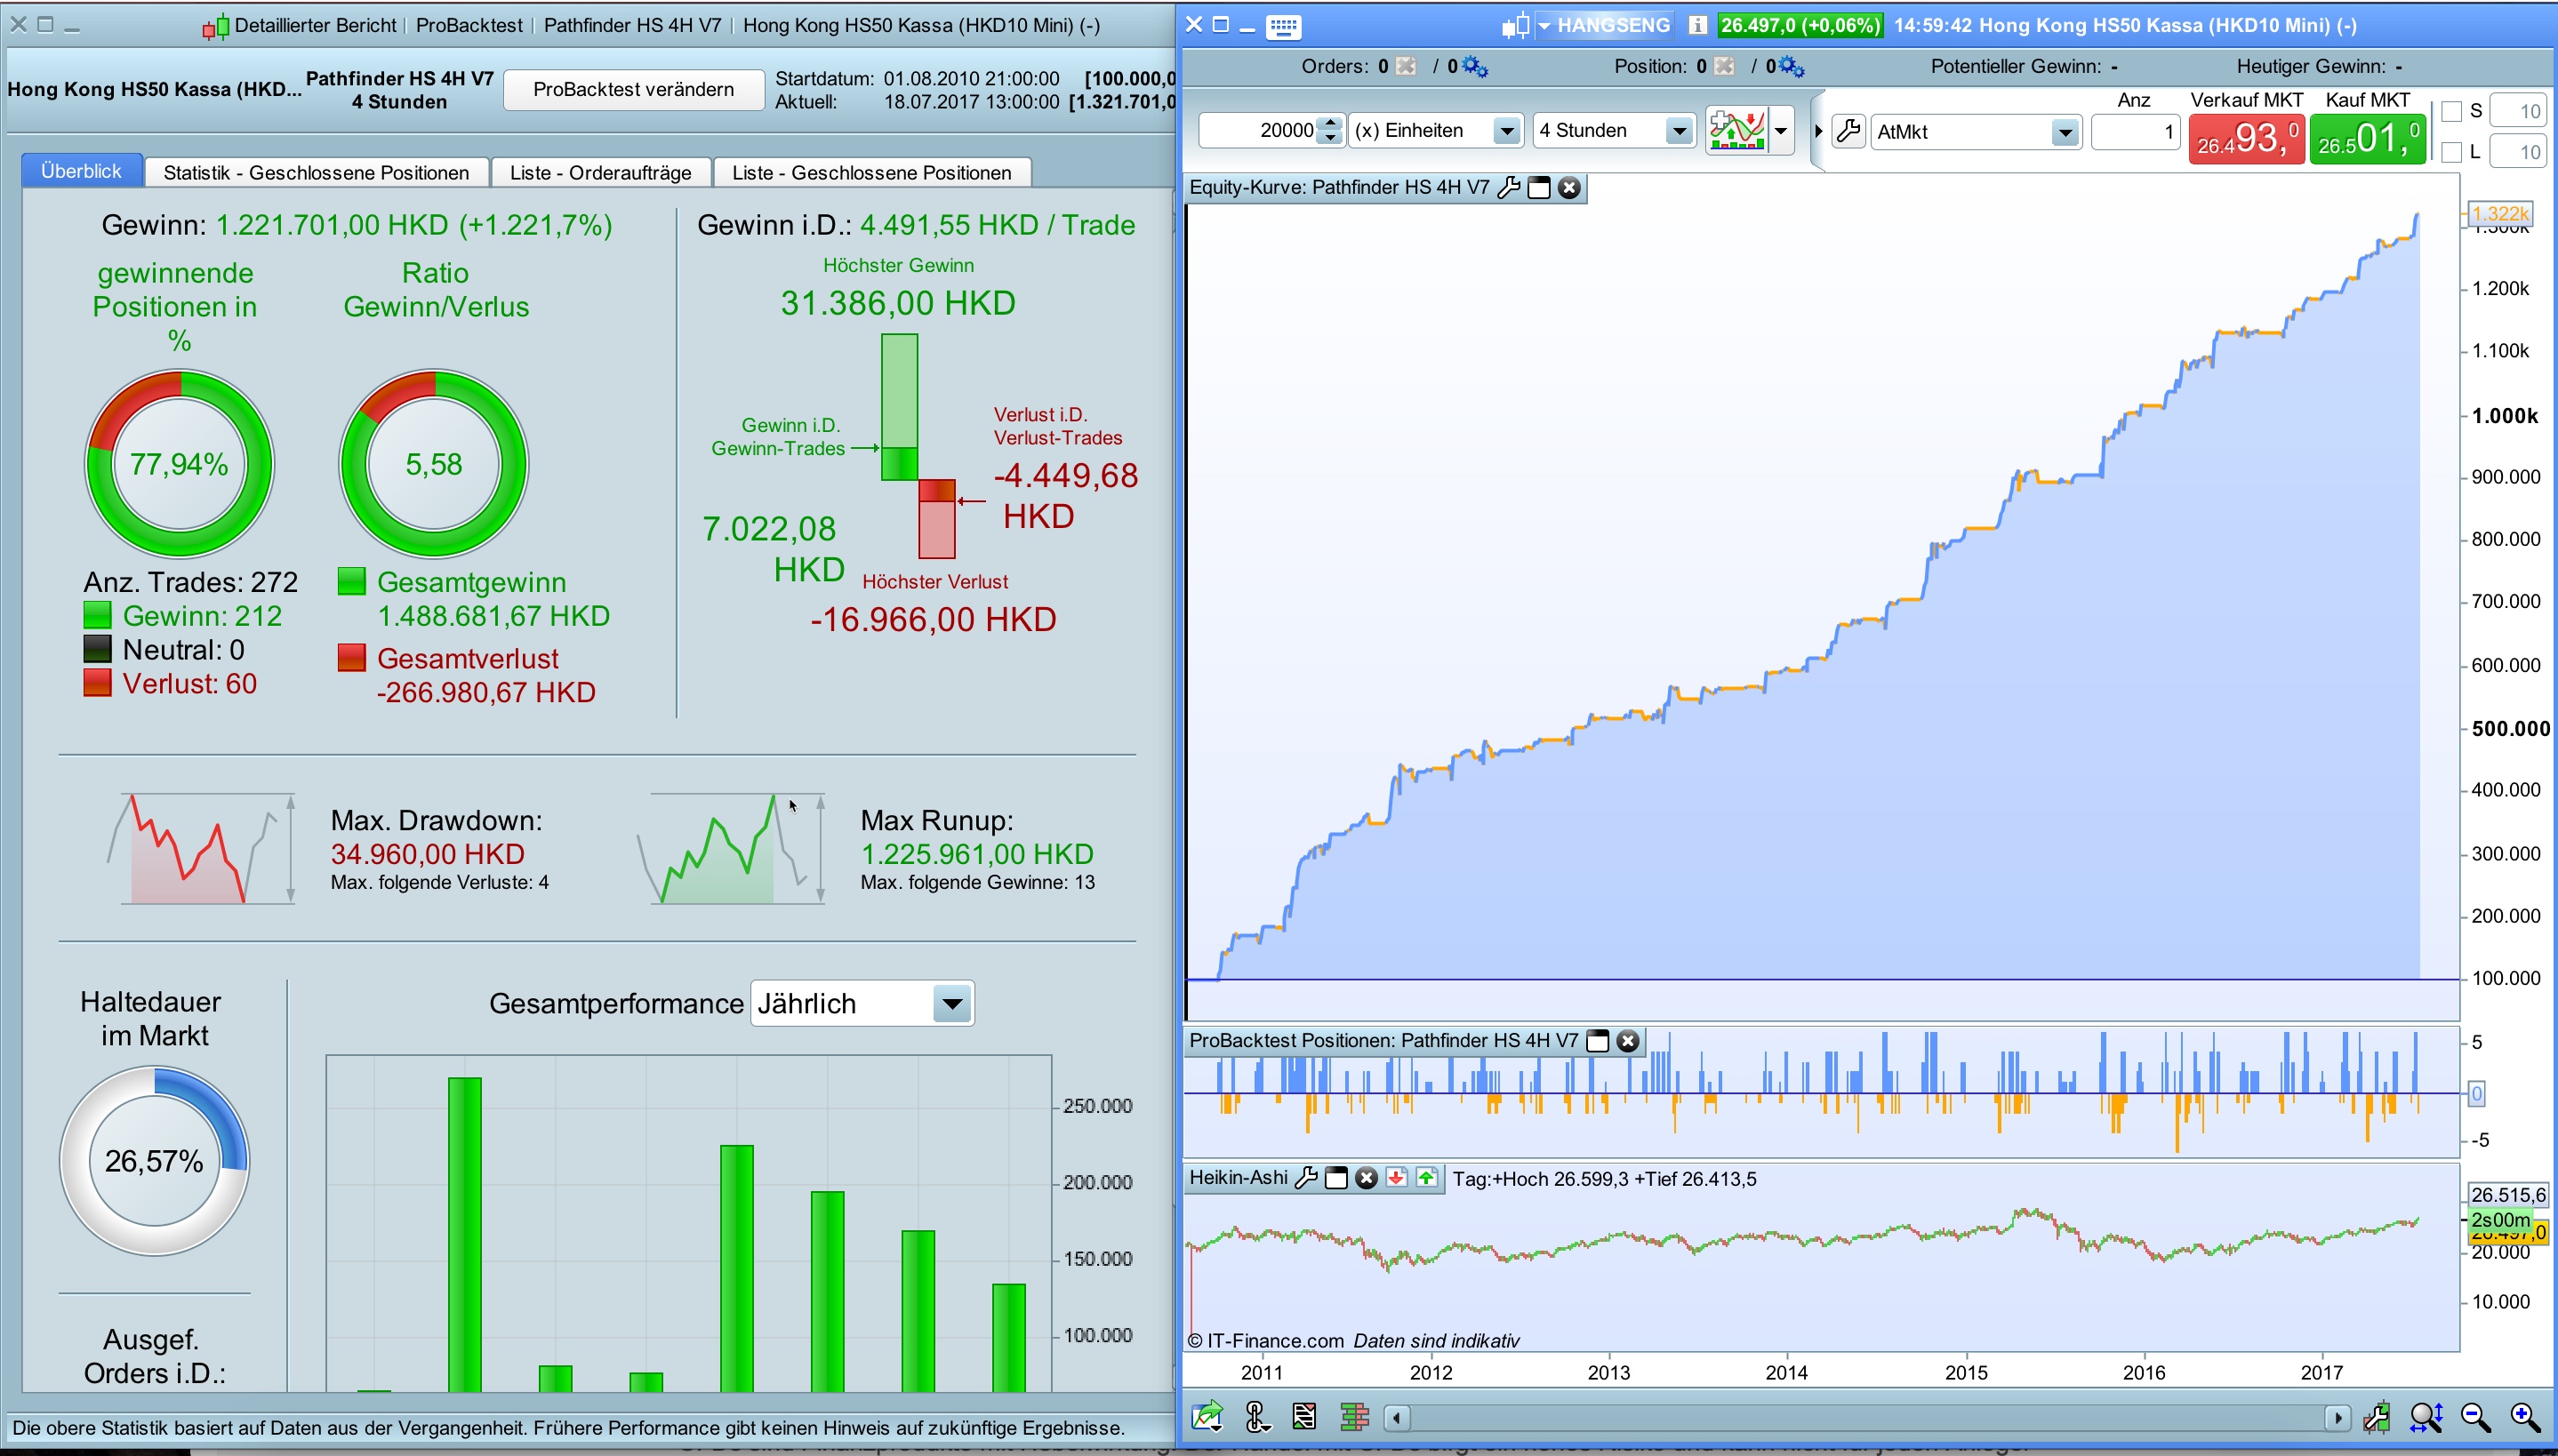
Task: Click the keyboard icon in chart titlebar
Action: [1283, 26]
